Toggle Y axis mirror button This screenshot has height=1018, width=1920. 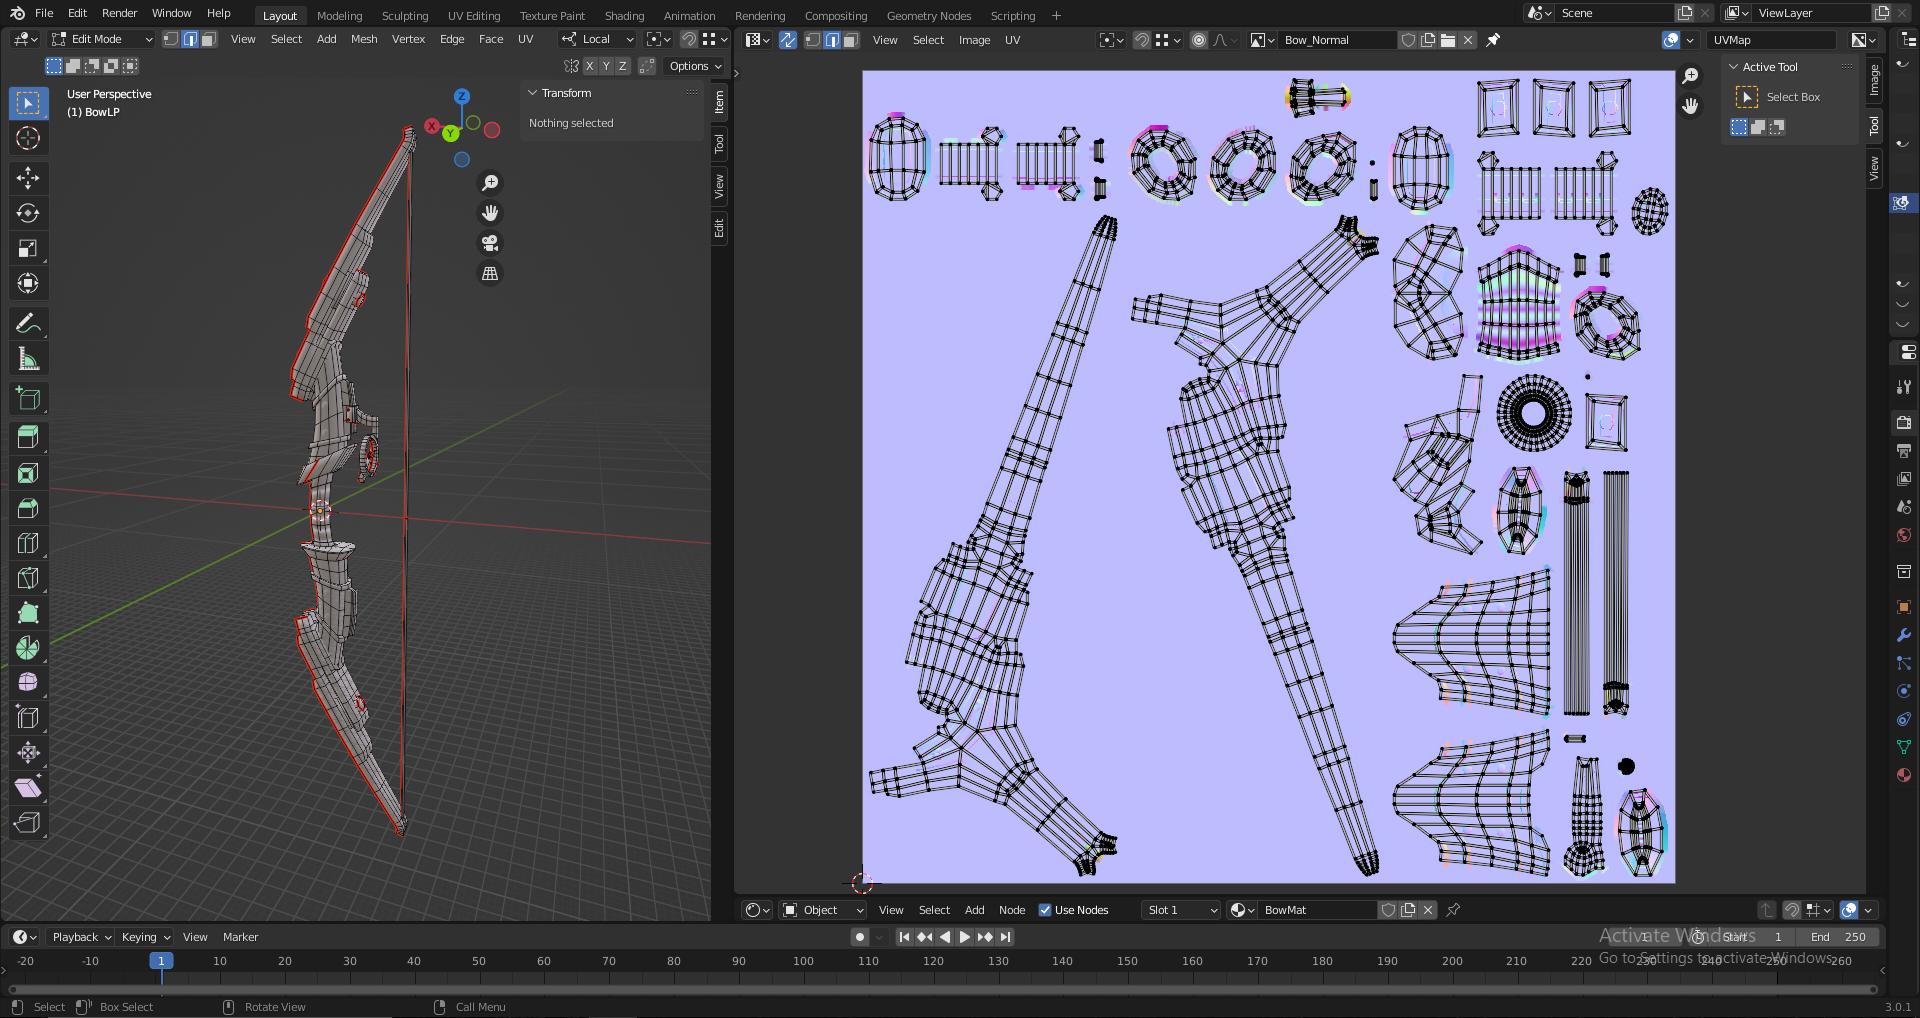click(x=606, y=66)
